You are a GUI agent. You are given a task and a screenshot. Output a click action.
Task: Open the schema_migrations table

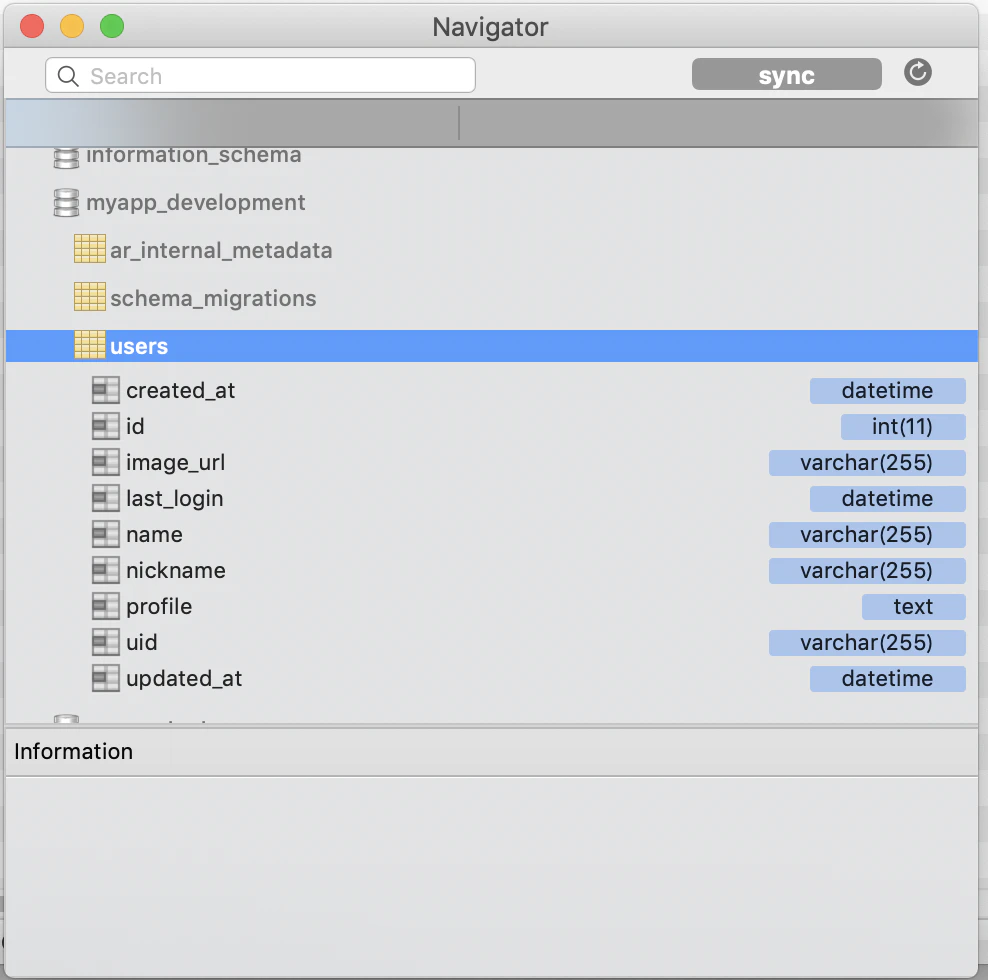click(213, 298)
